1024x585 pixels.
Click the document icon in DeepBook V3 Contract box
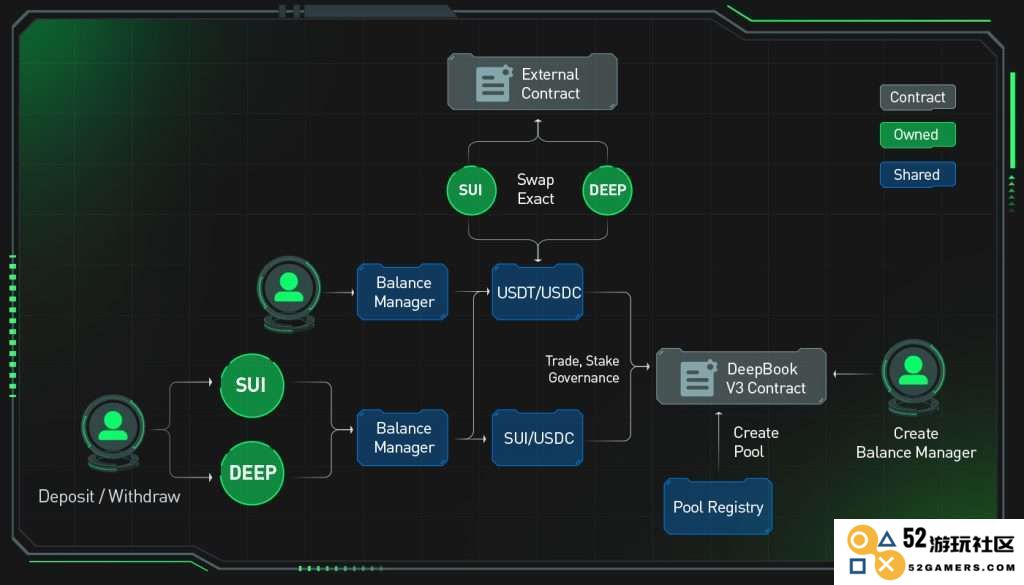pos(698,378)
